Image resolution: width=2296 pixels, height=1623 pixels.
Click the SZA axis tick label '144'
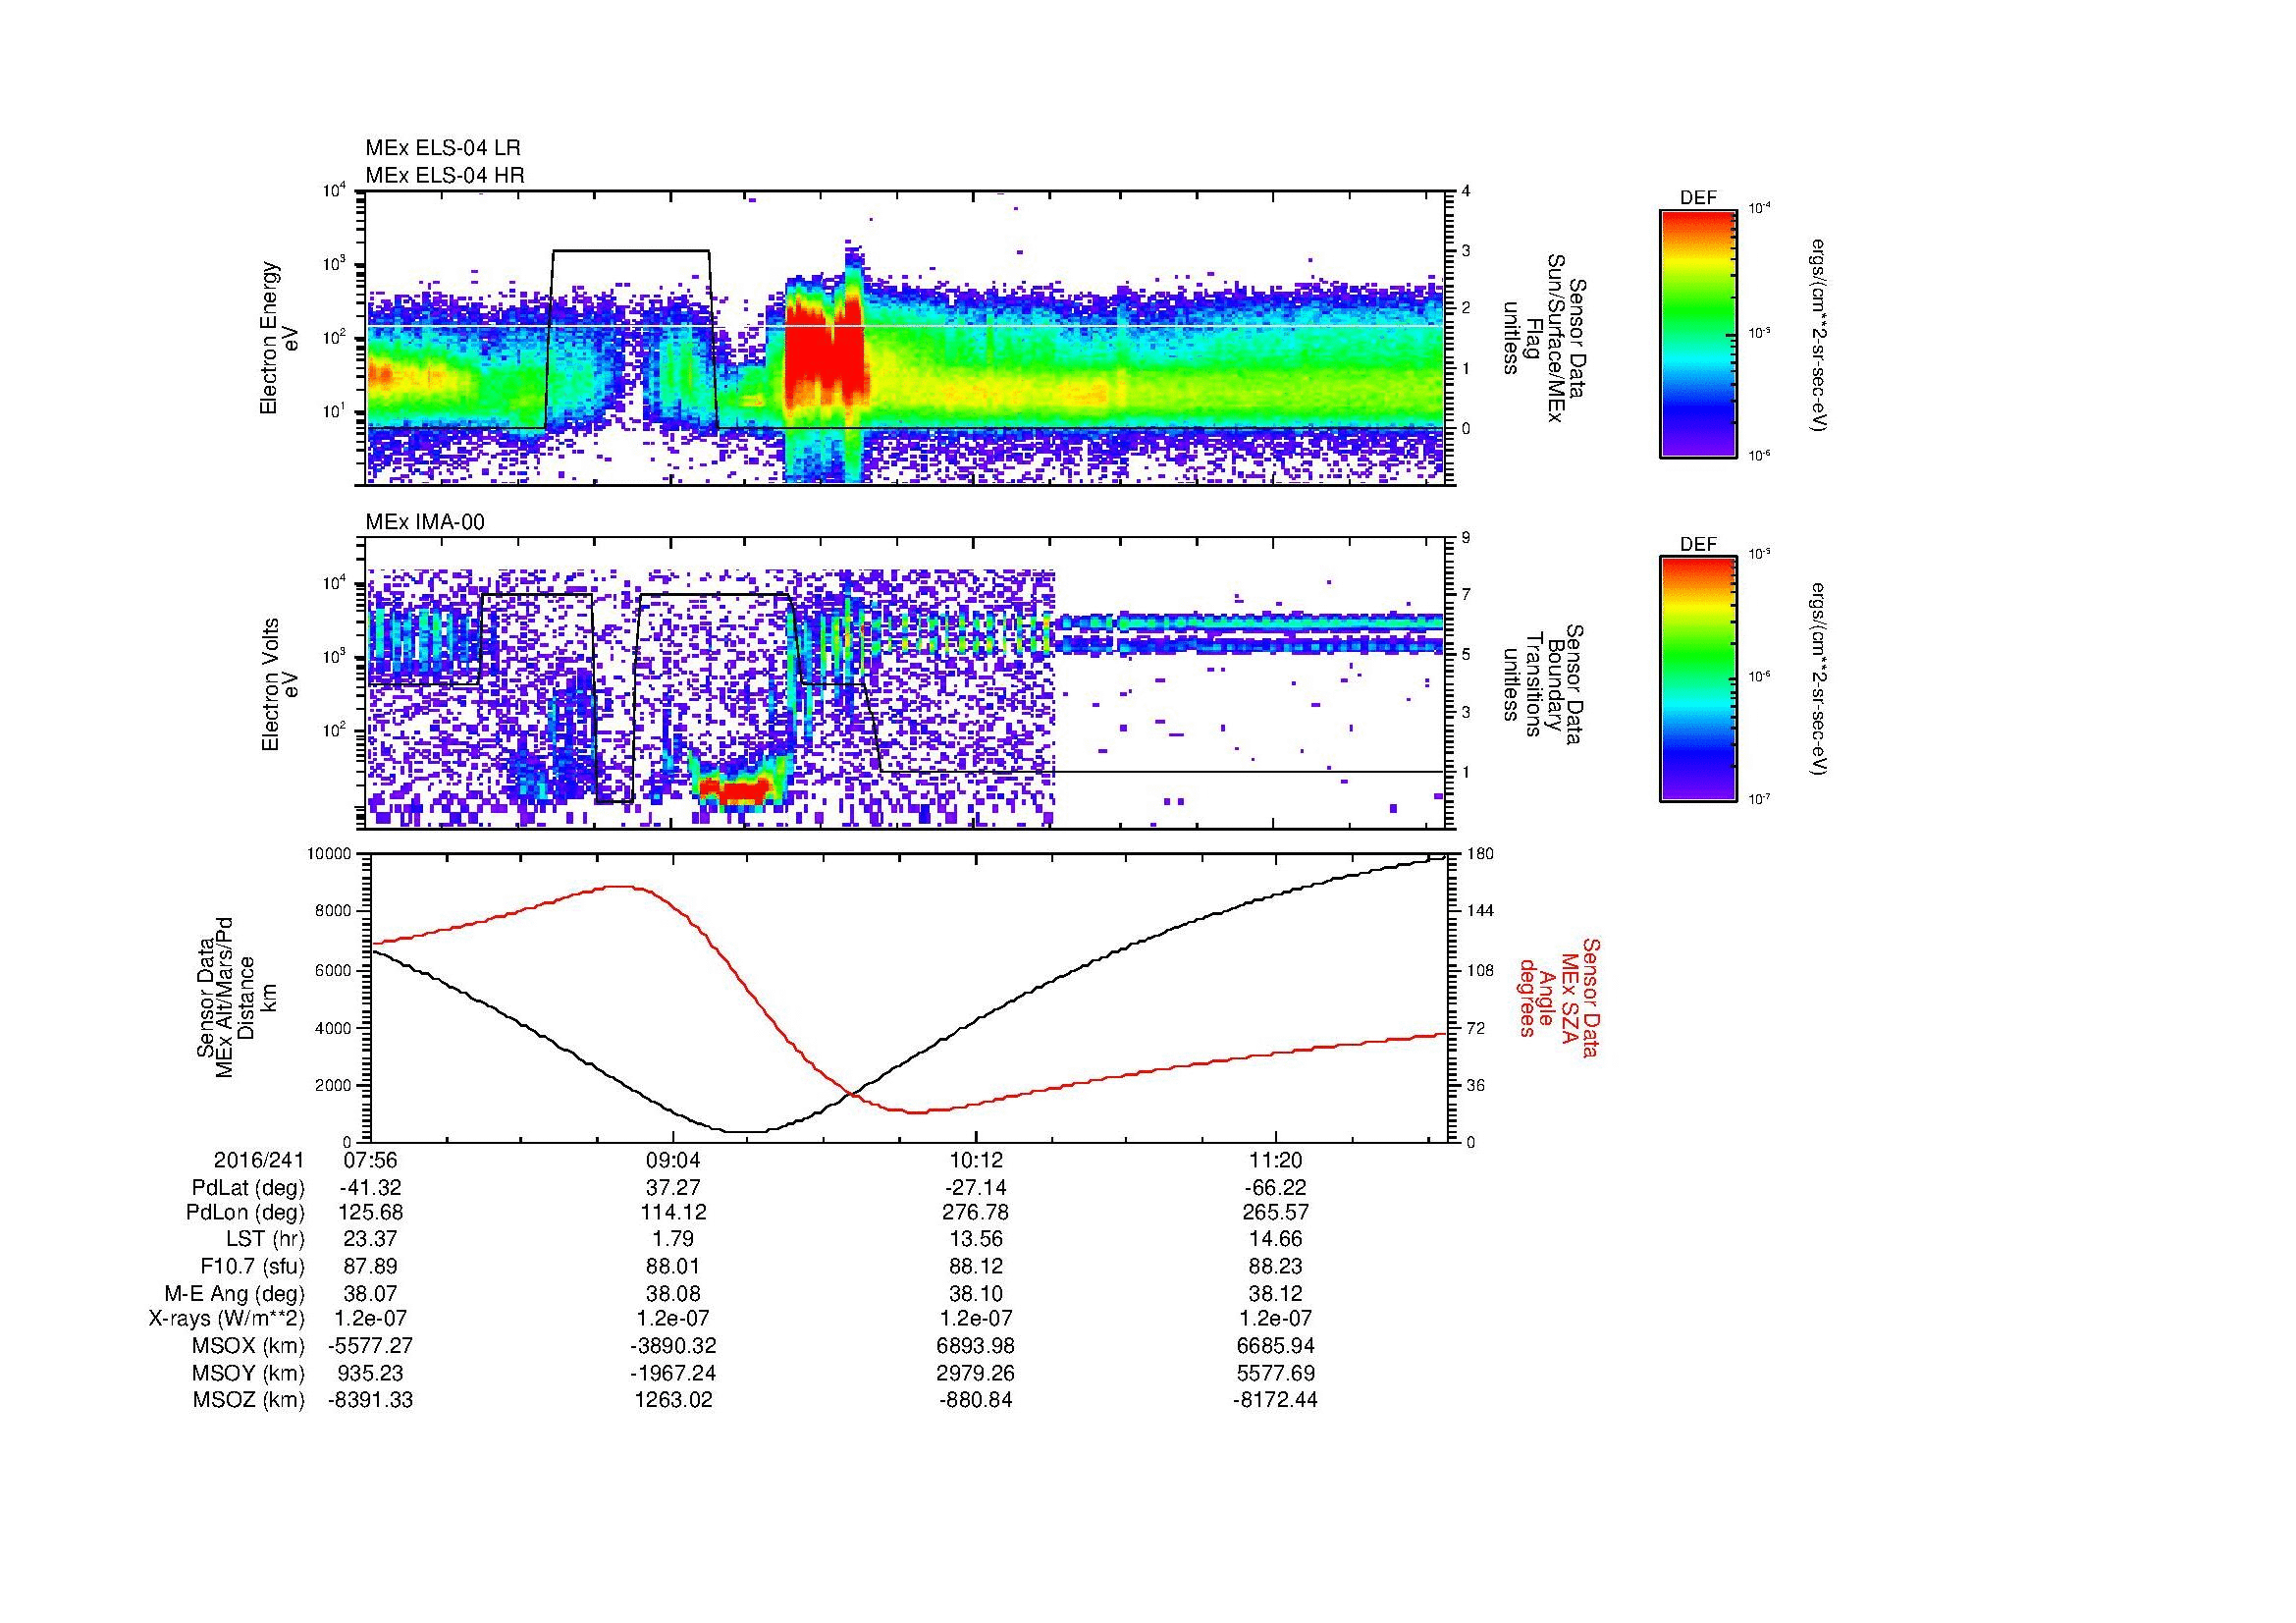click(x=1480, y=912)
